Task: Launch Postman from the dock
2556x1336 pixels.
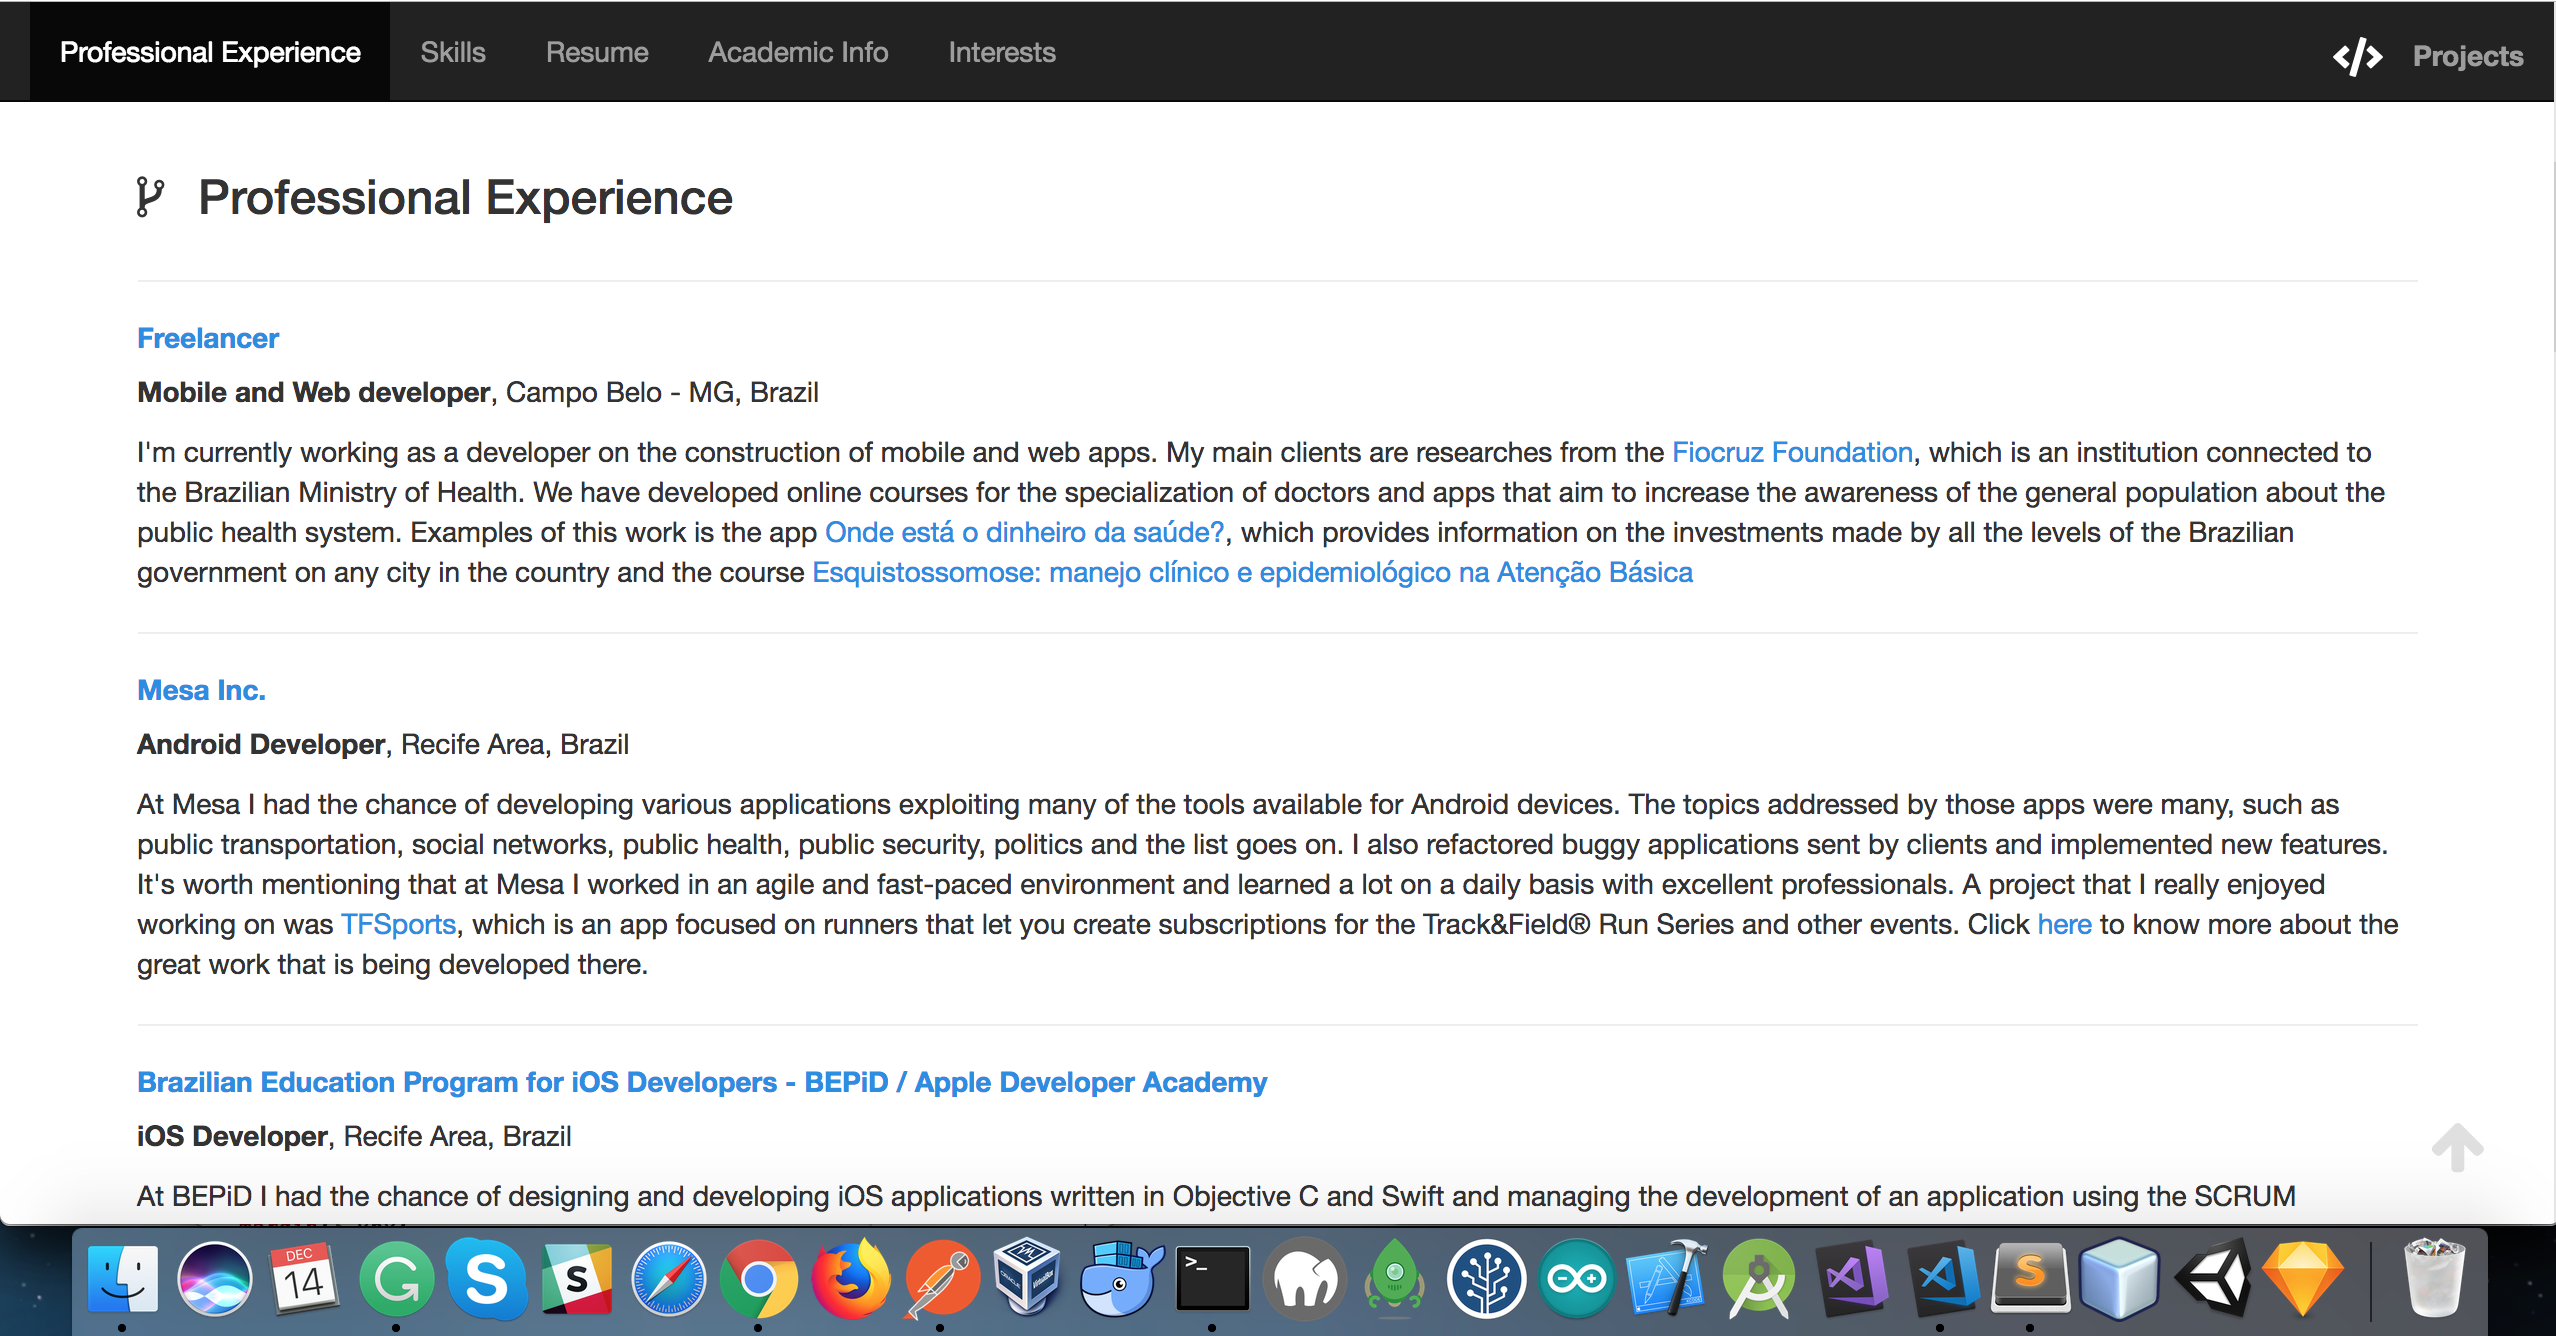Action: click(941, 1279)
